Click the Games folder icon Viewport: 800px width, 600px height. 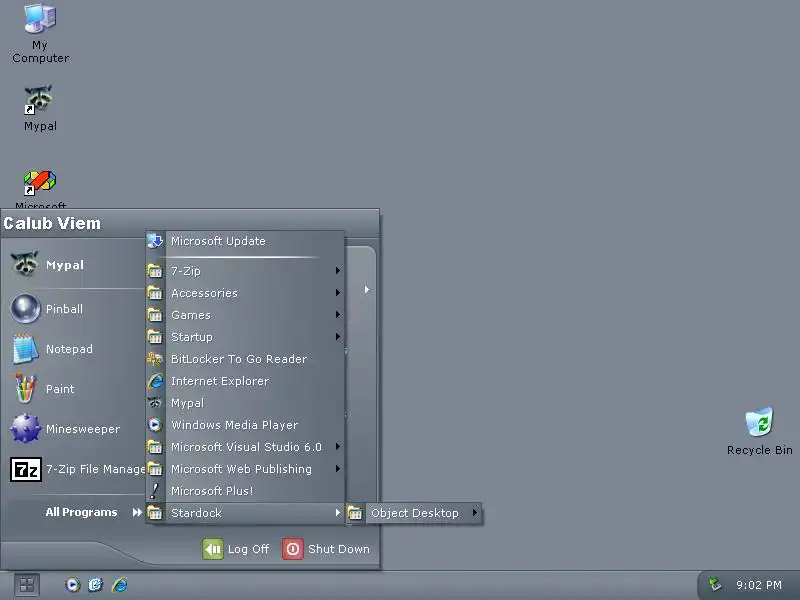pos(155,314)
